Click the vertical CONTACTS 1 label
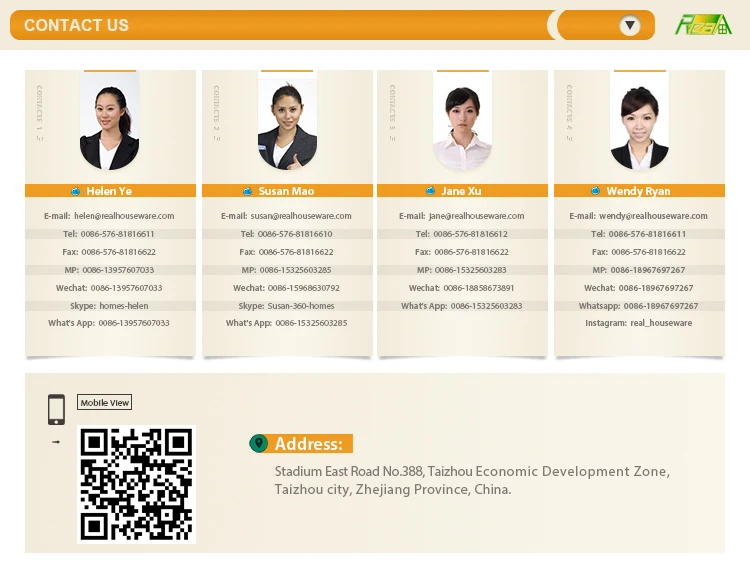This screenshot has width=750, height=583. [x=39, y=112]
